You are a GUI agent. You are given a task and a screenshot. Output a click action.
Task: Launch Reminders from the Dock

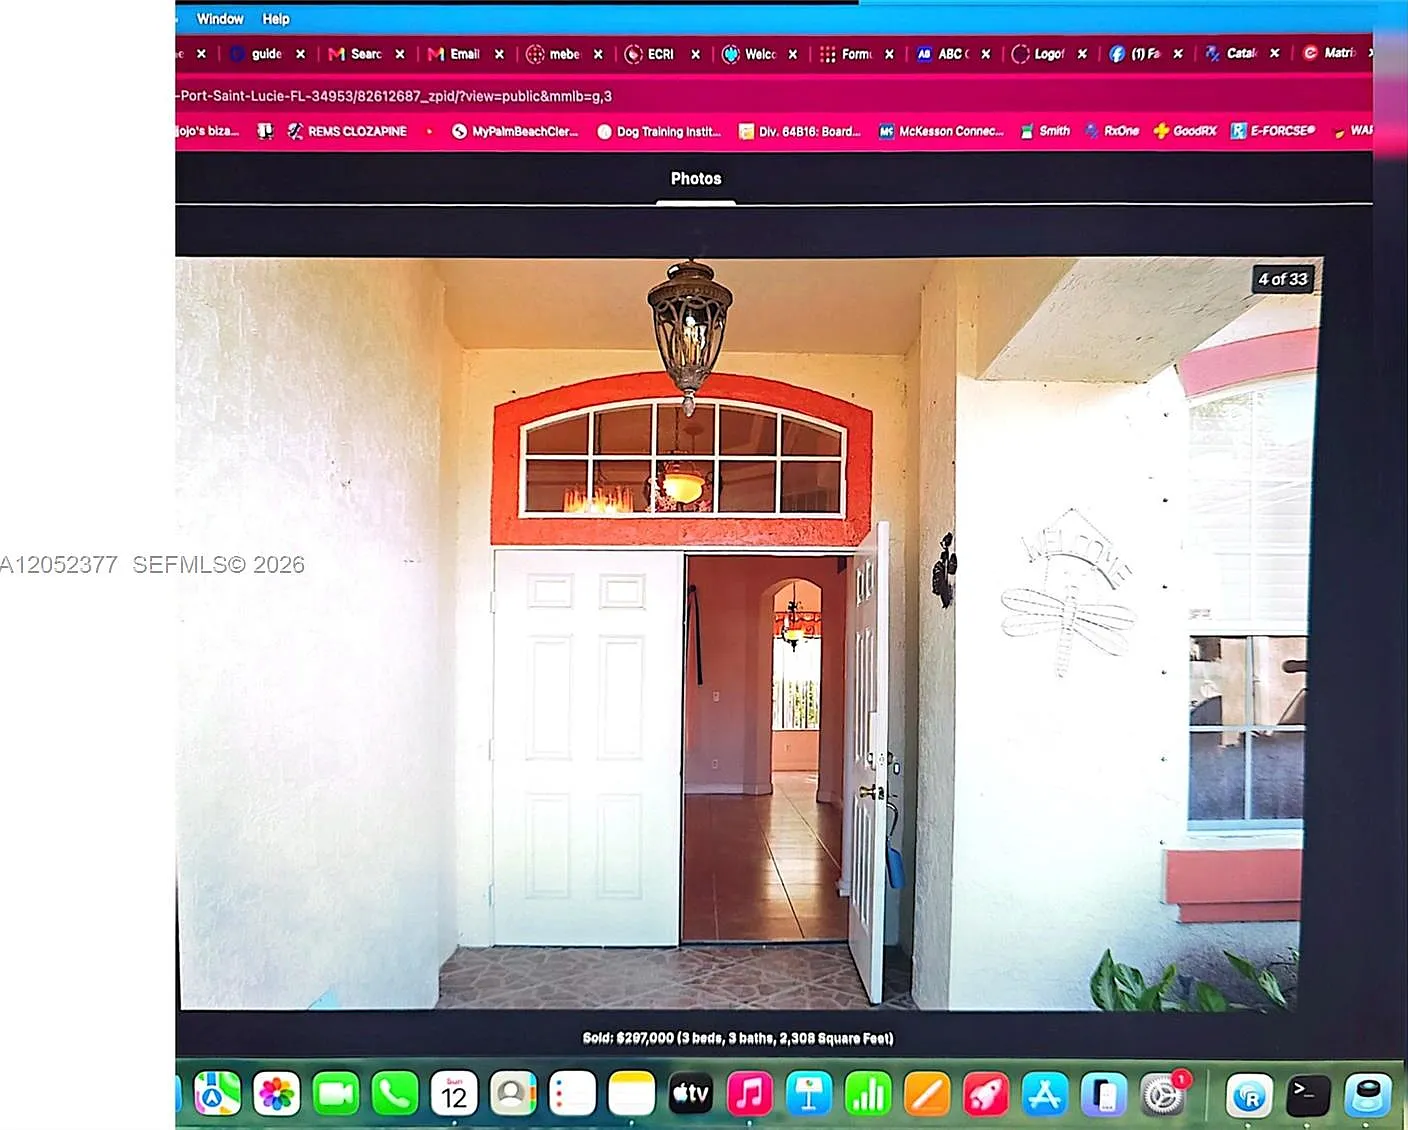coord(572,1094)
